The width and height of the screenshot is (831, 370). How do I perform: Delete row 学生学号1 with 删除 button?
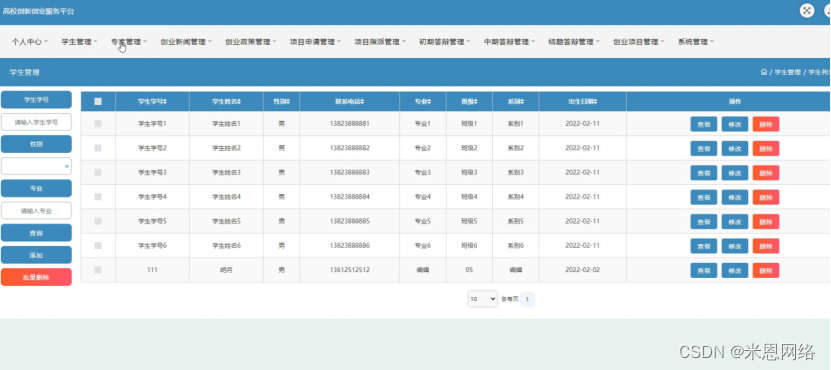click(766, 124)
